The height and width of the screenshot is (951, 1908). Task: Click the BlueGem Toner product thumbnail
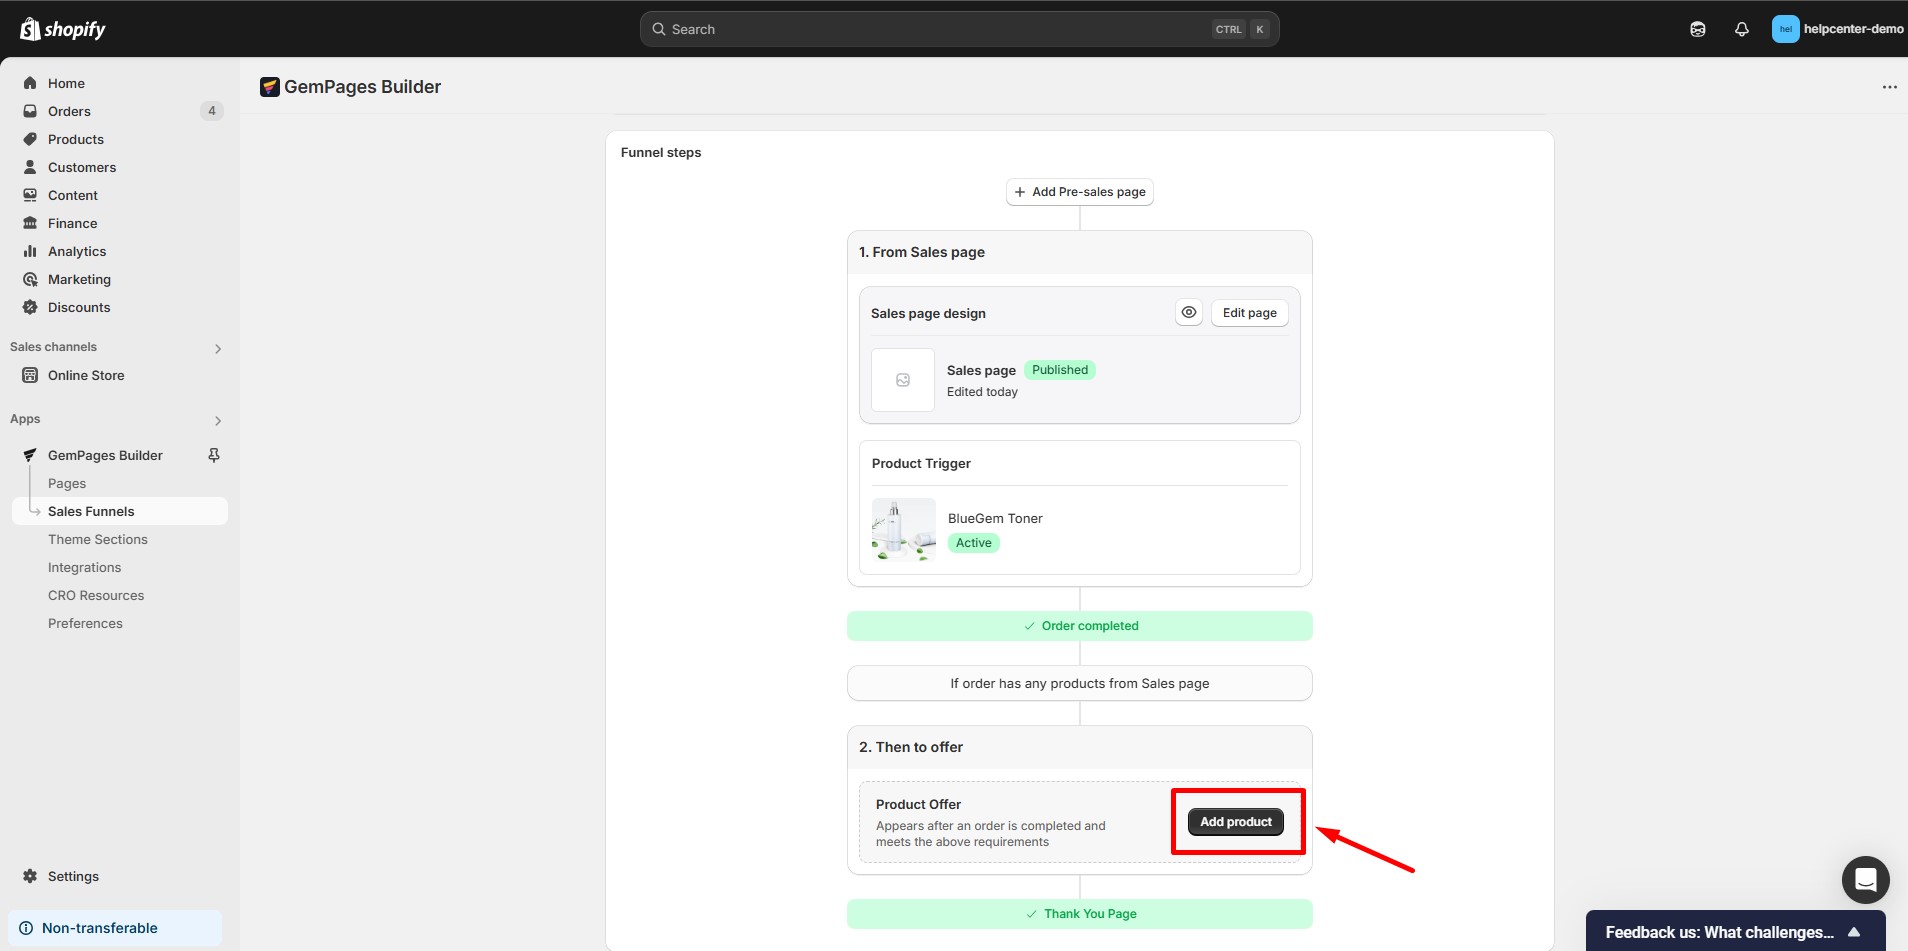click(x=903, y=530)
